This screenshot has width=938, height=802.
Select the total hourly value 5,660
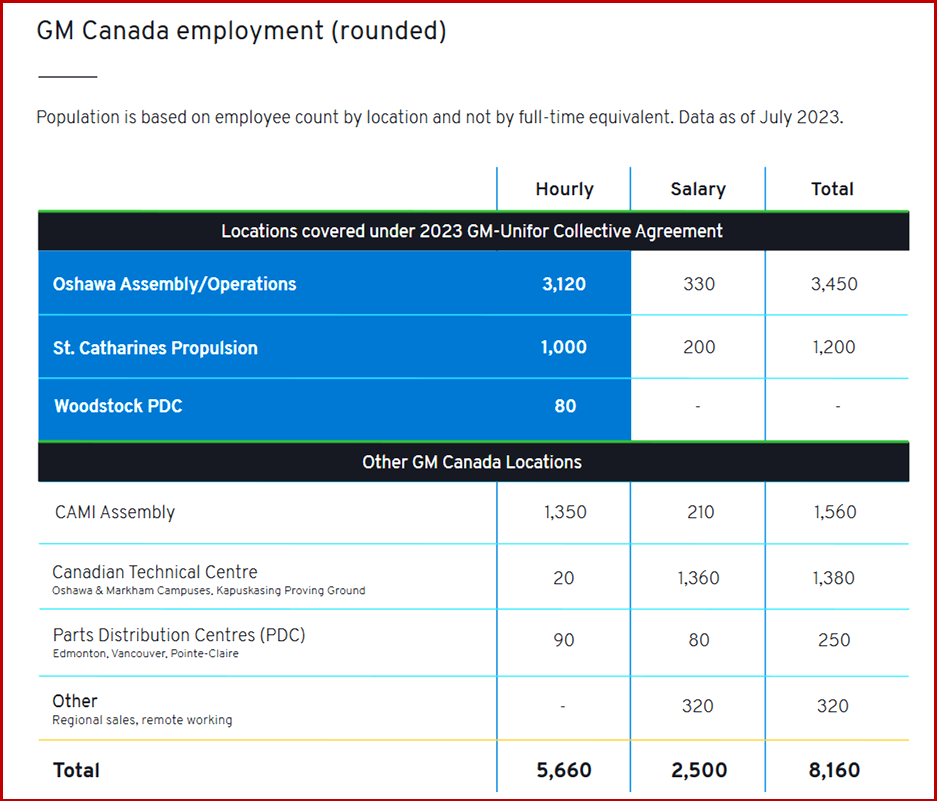(564, 770)
